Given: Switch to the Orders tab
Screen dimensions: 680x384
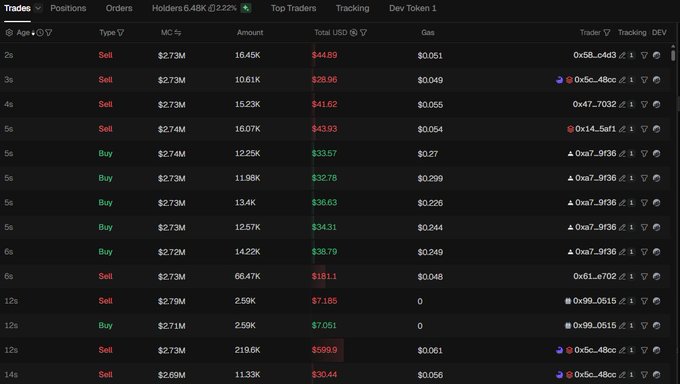Looking at the screenshot, I should [x=119, y=8].
